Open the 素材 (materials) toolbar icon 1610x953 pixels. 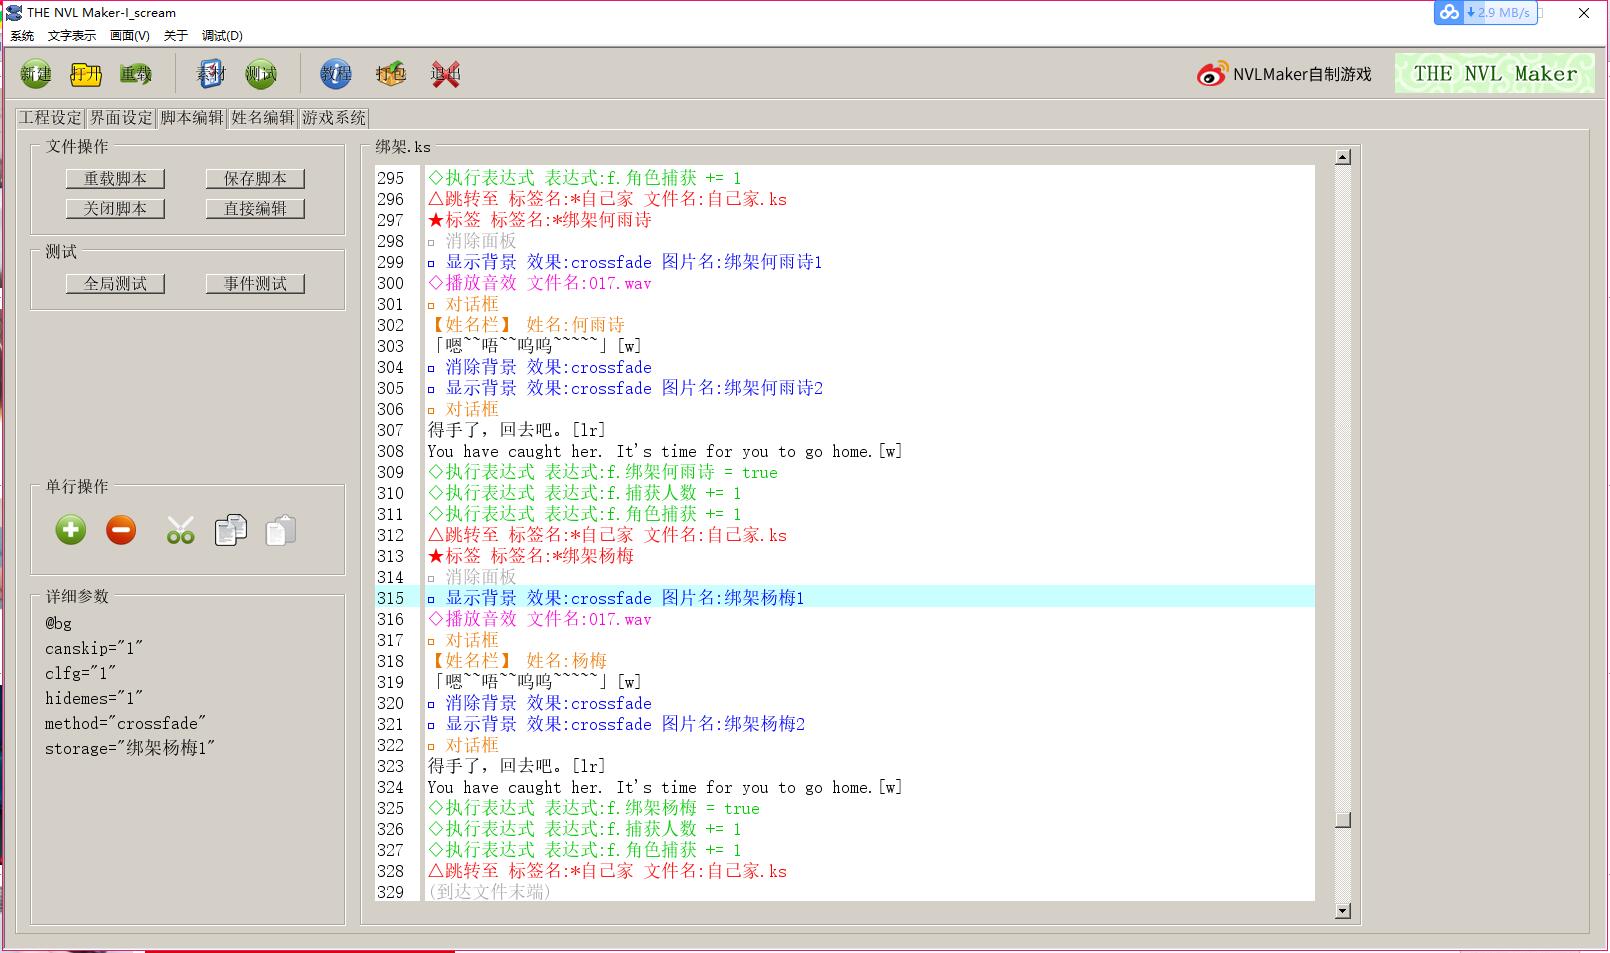[211, 74]
